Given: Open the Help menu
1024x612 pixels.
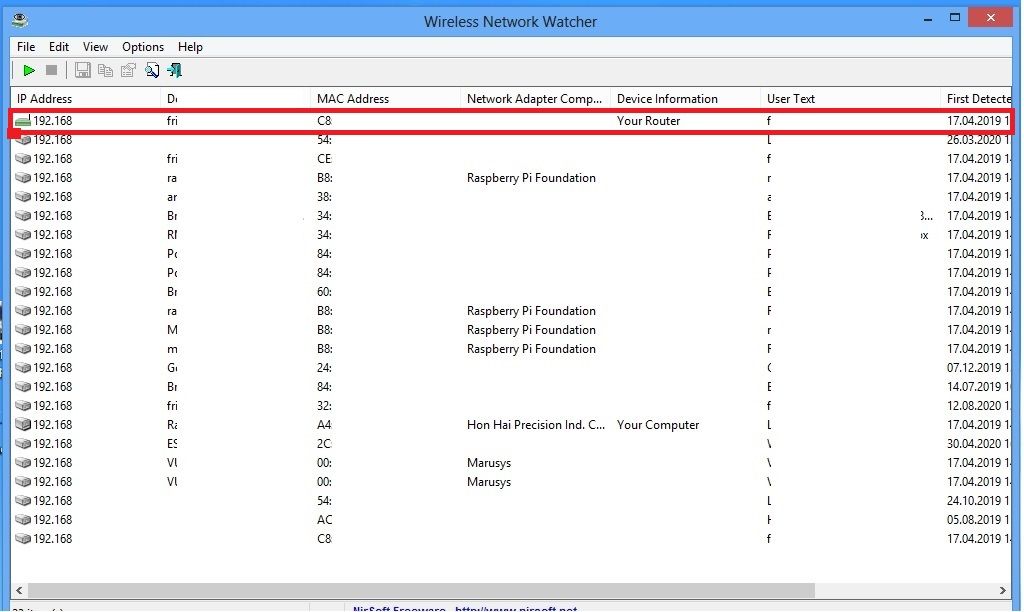Looking at the screenshot, I should click(x=190, y=47).
